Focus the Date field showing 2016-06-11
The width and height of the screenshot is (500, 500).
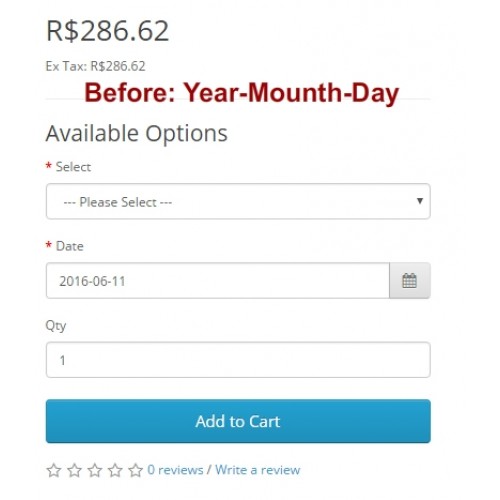tap(218, 281)
